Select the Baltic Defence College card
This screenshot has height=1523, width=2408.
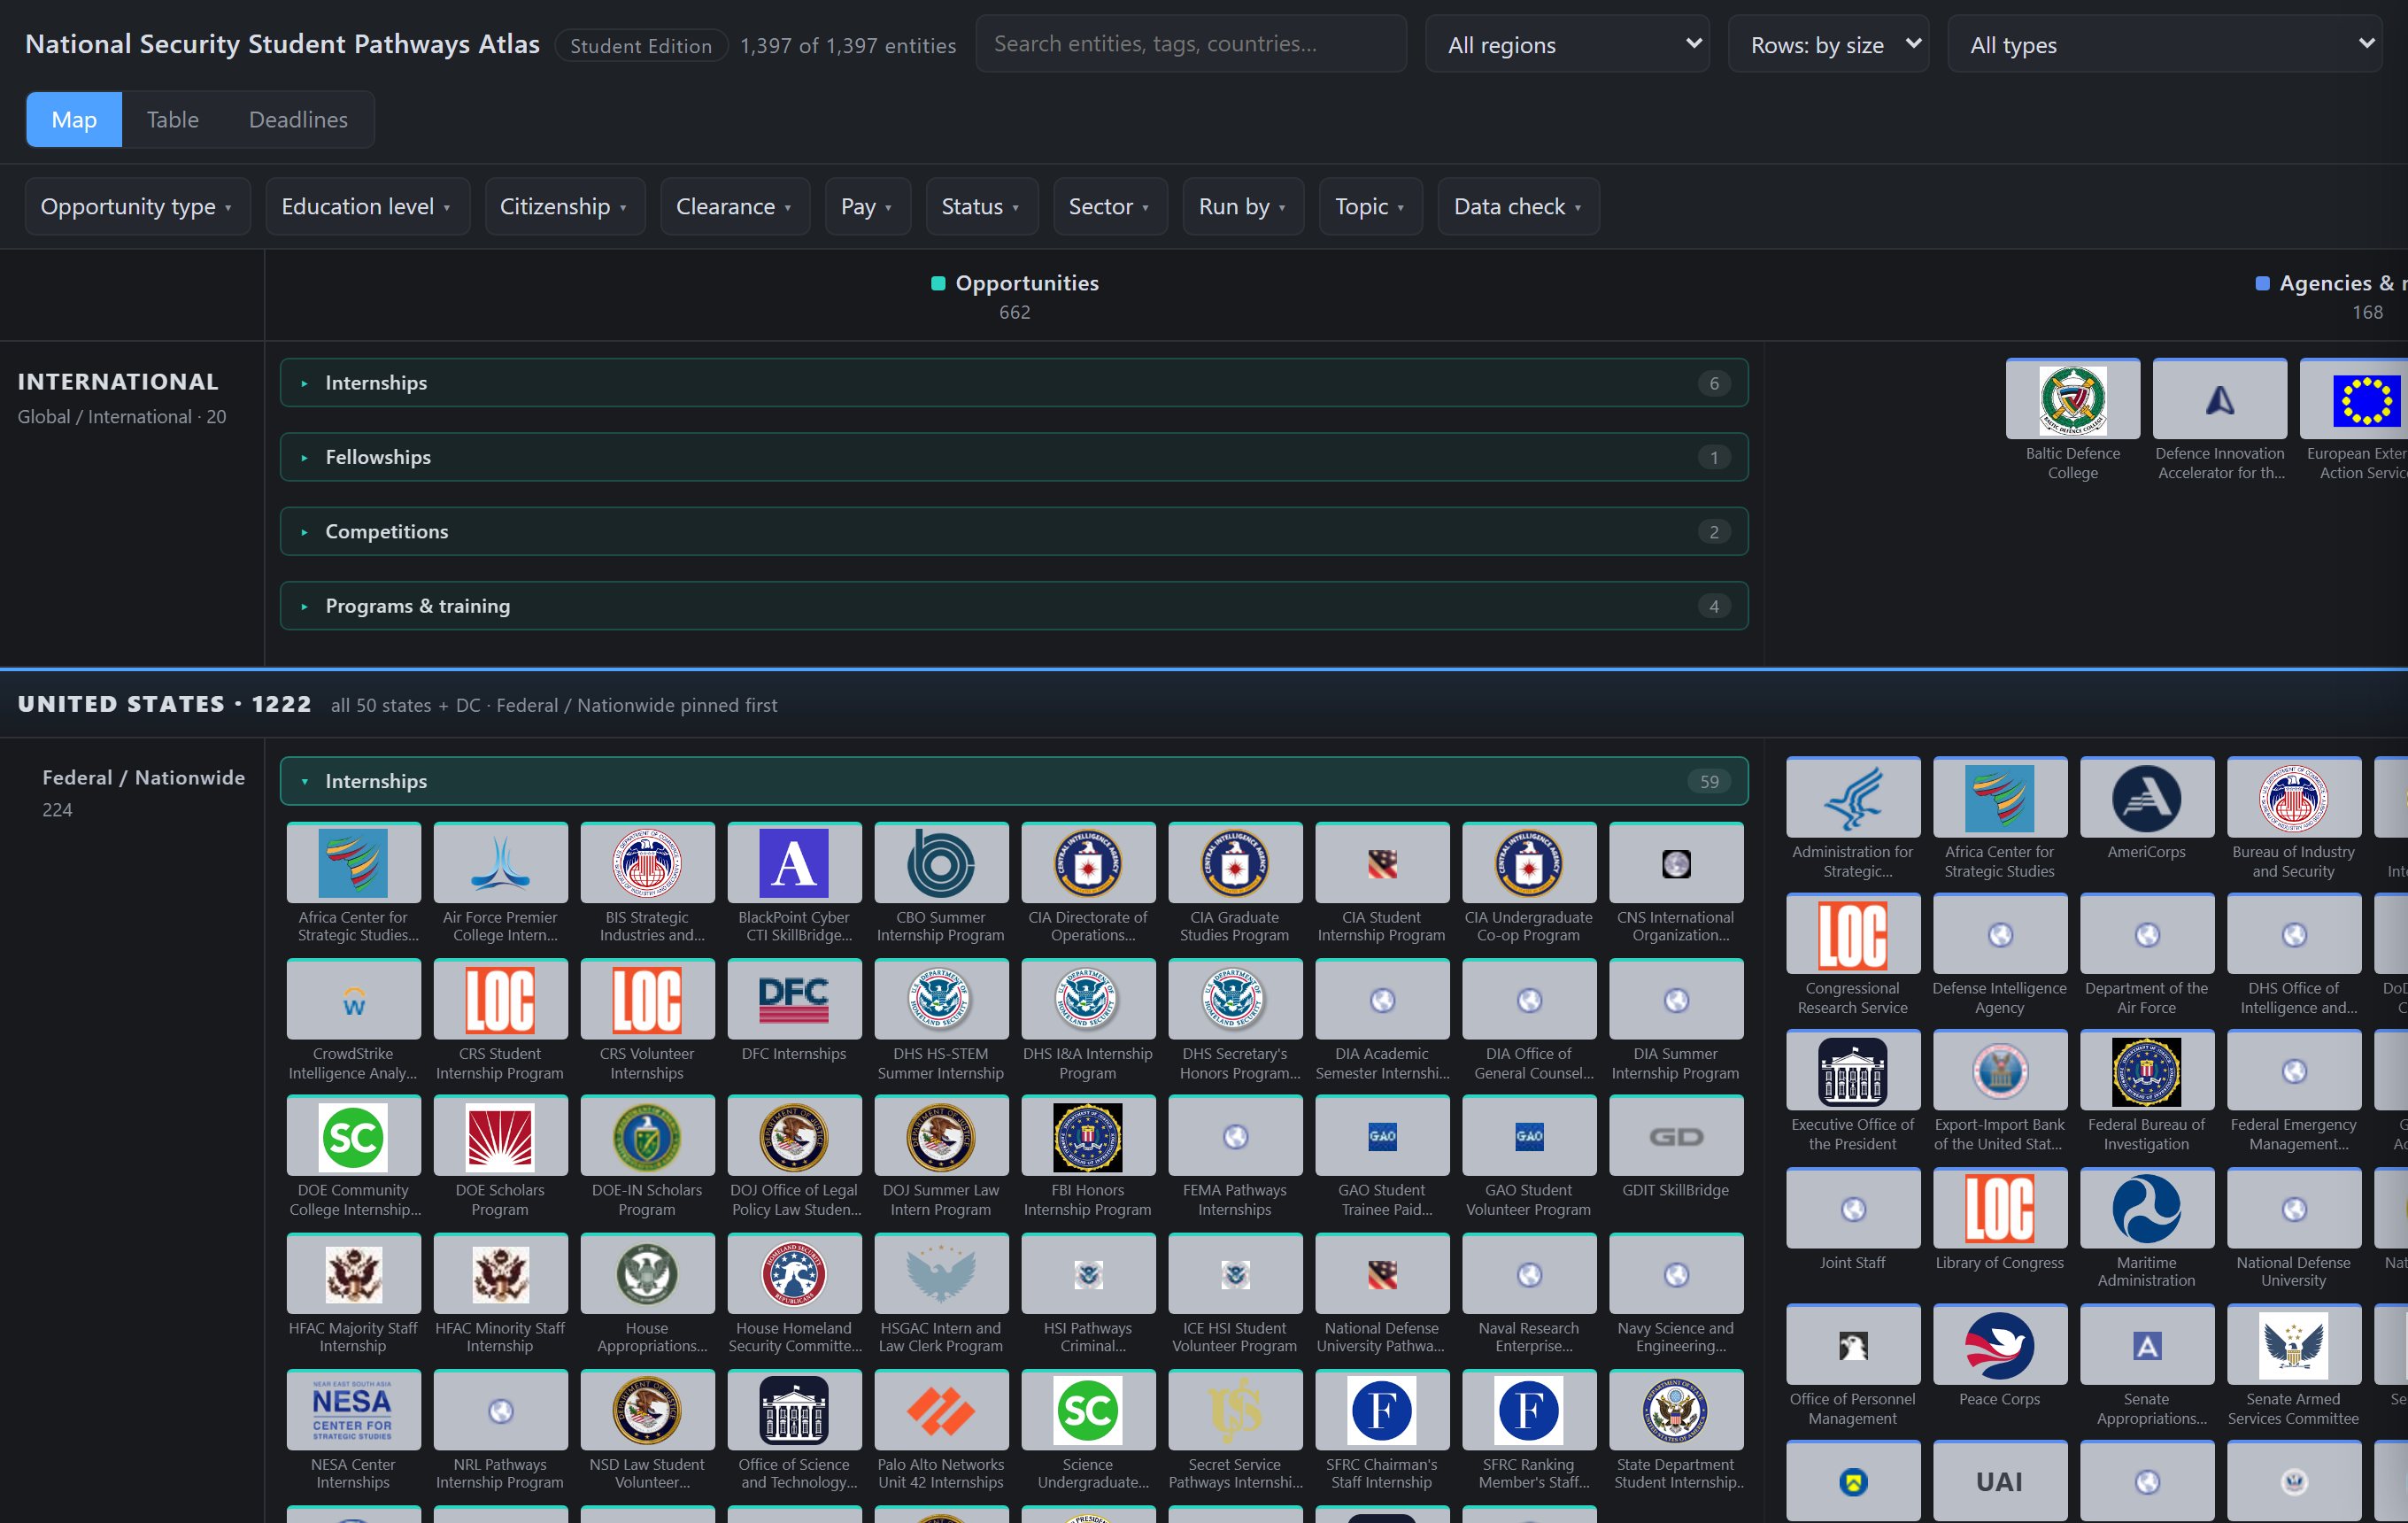coord(2073,420)
